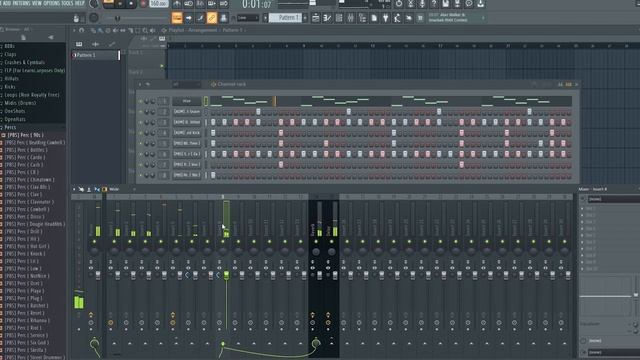Click the Insert 8 volume fader
640x360 pixels.
pyautogui.click(x=227, y=275)
